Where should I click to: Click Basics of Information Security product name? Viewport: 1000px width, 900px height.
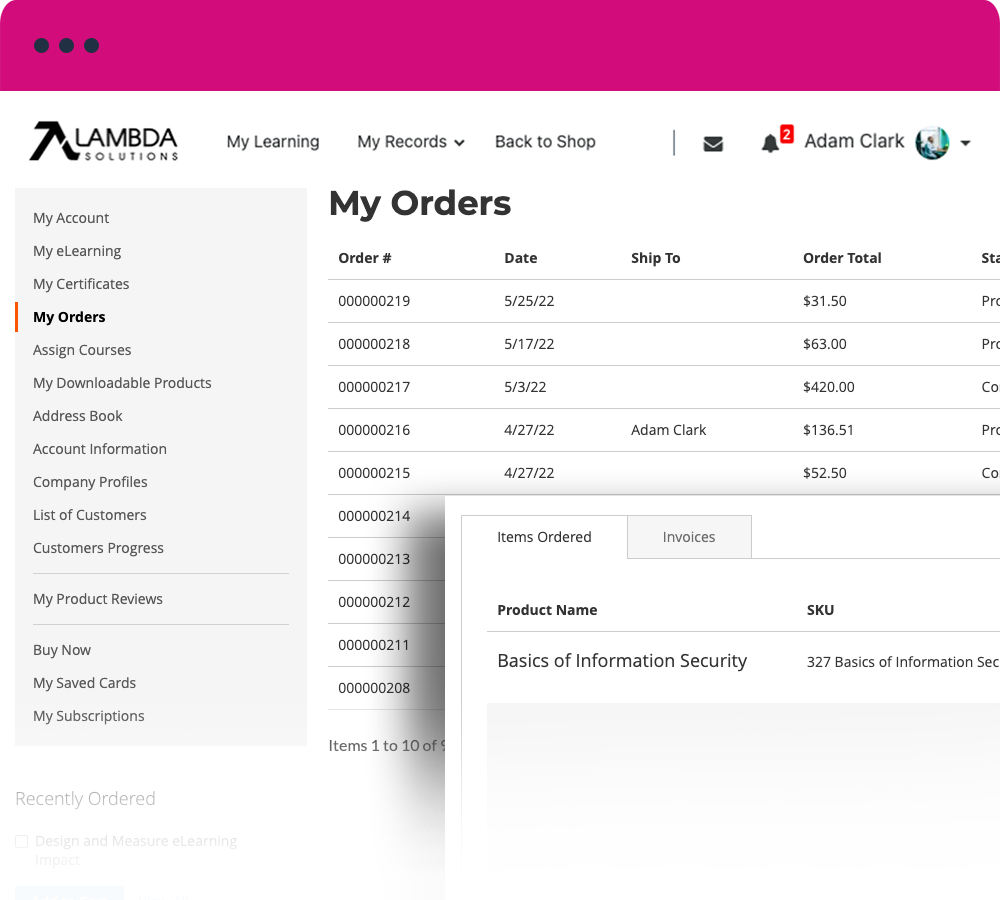click(622, 661)
